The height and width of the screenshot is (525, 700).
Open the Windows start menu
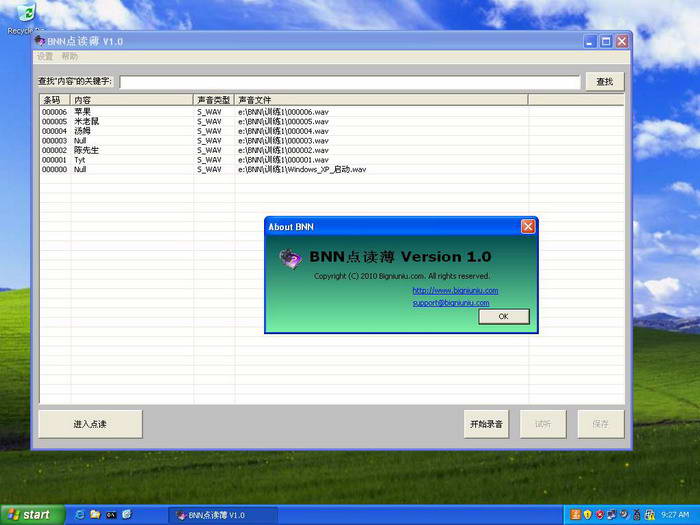point(32,515)
